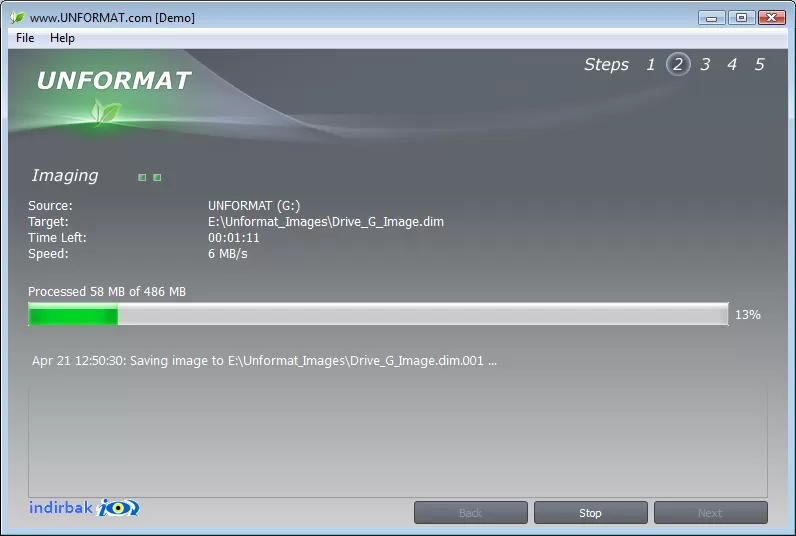Click the indirbak eye logo icon
The image size is (796, 536).
118,508
